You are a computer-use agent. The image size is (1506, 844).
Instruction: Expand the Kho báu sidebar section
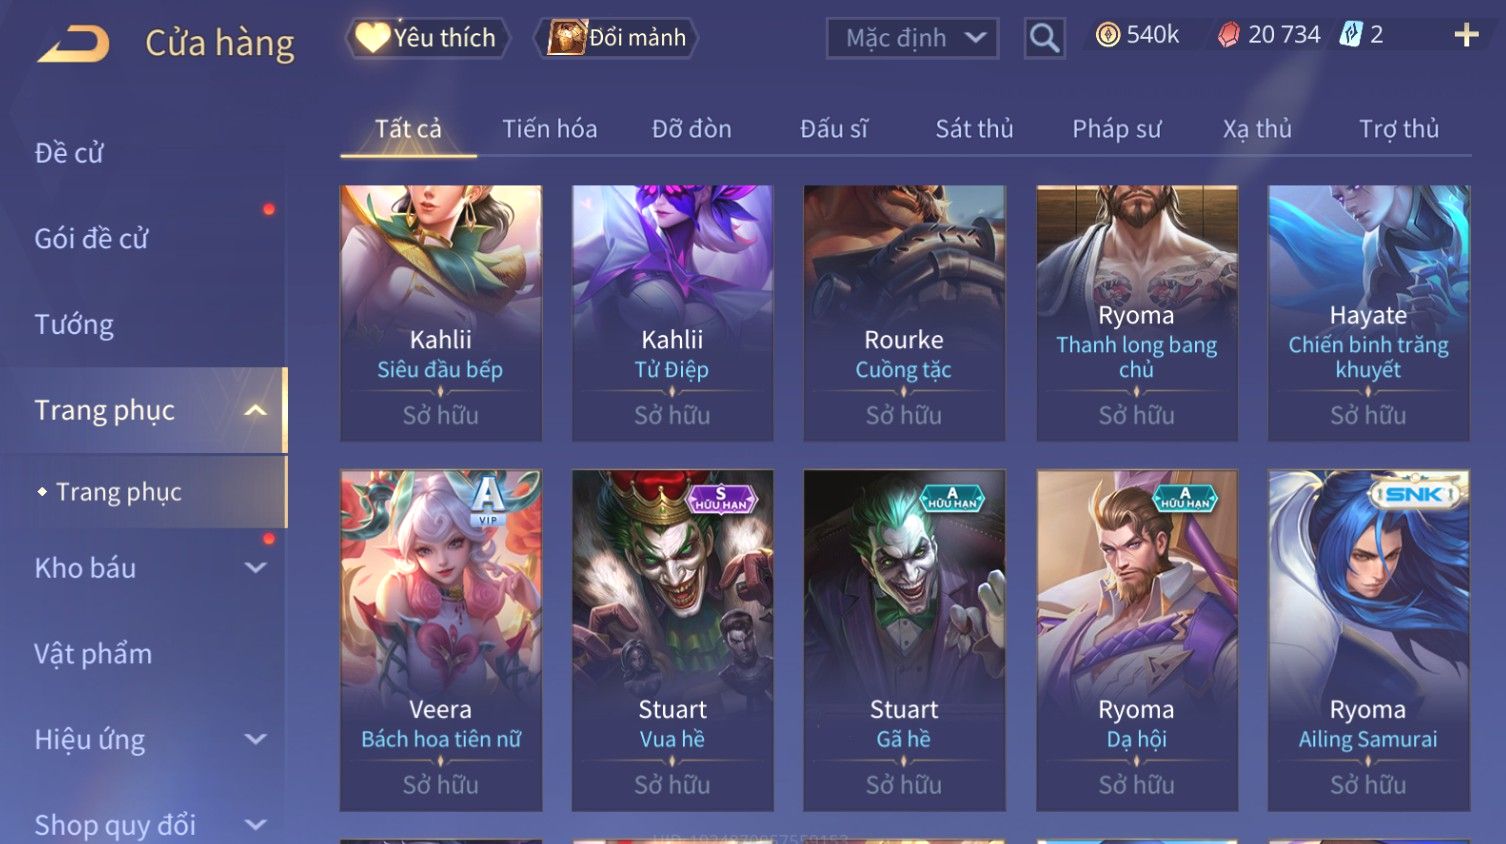point(256,568)
